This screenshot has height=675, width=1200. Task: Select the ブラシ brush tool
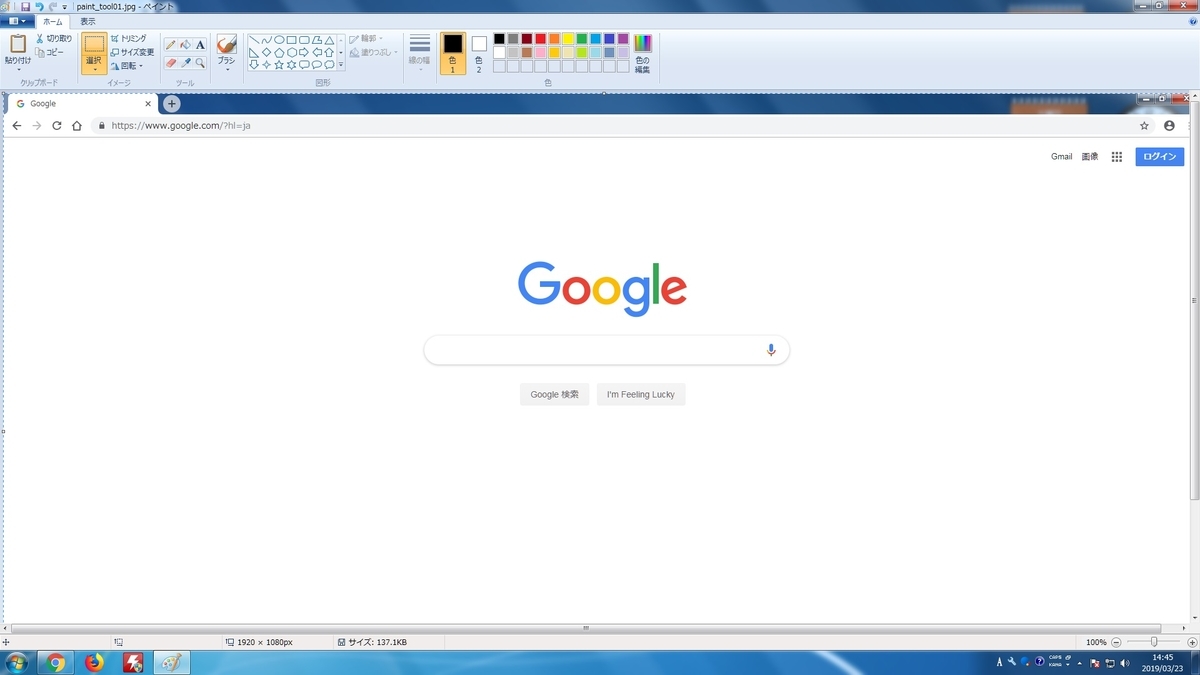click(227, 44)
